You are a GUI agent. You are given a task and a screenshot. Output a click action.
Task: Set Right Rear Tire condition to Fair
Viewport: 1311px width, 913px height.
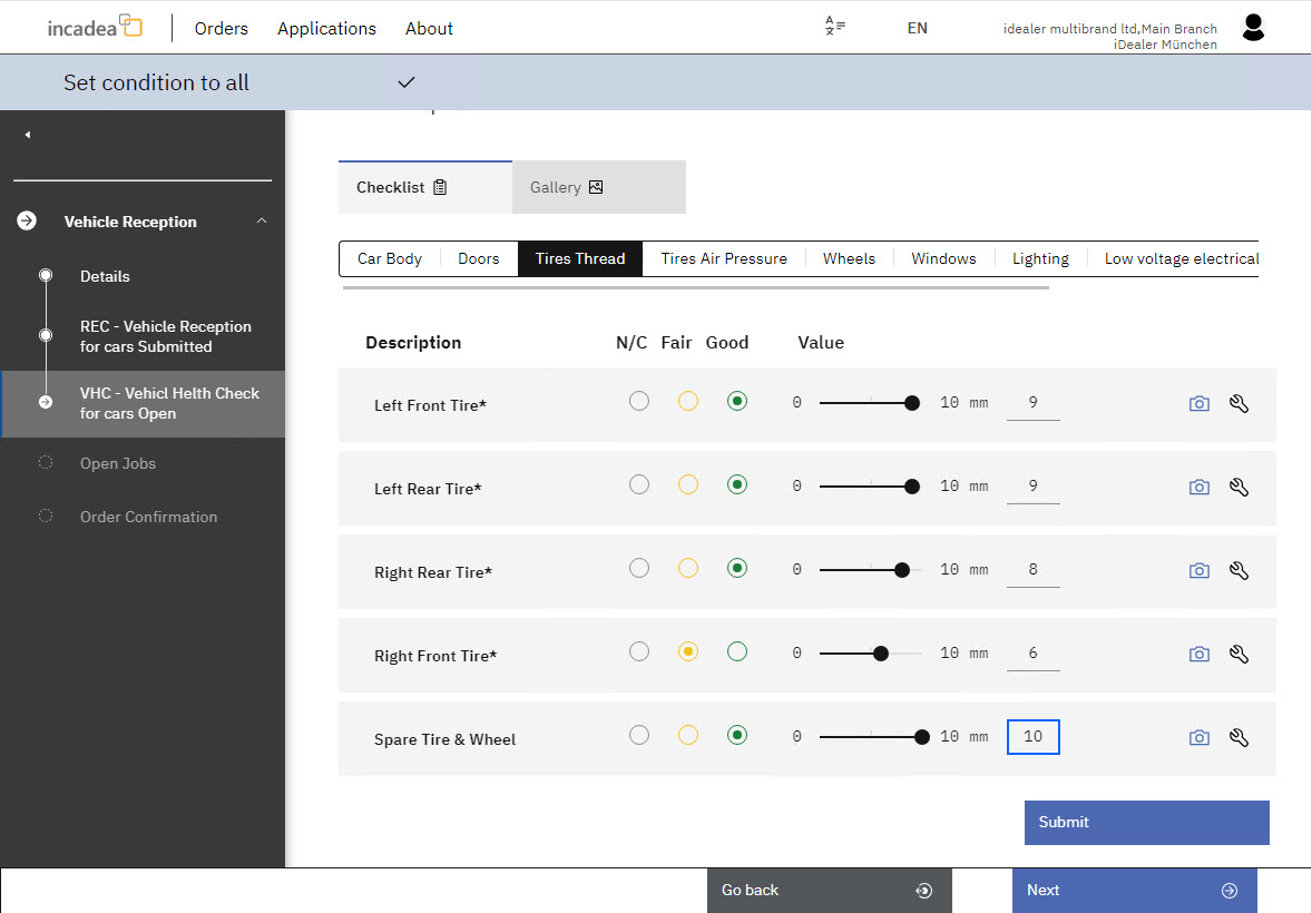[687, 567]
